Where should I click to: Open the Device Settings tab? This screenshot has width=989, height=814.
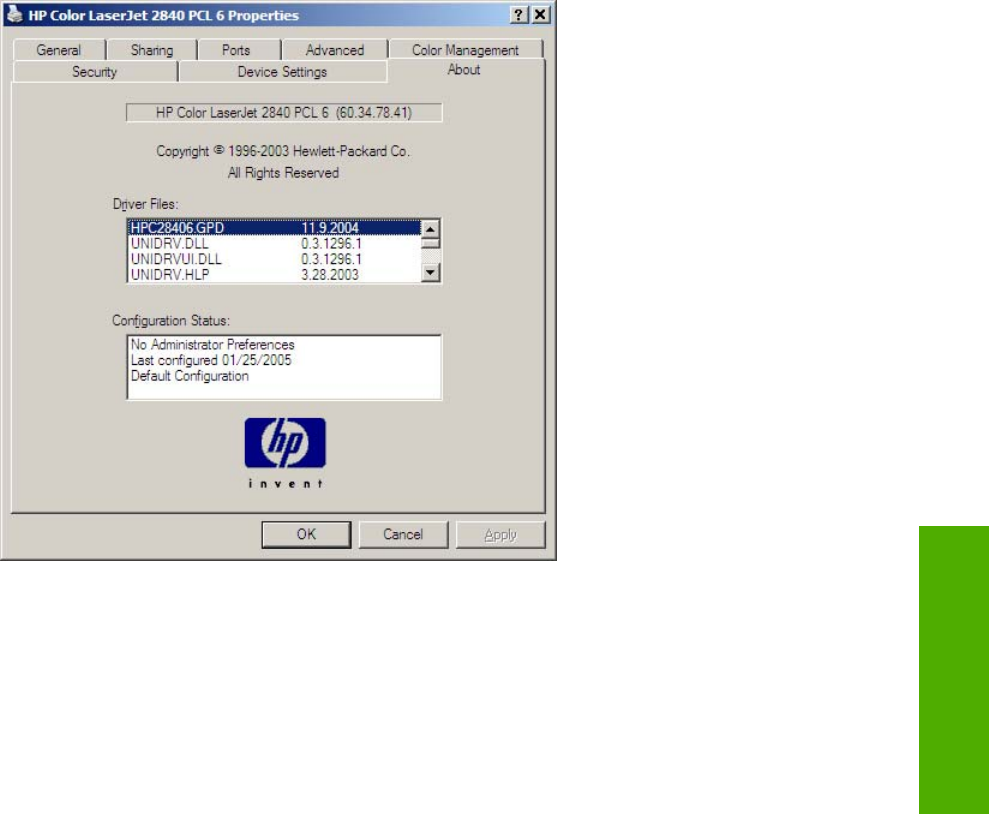[282, 72]
